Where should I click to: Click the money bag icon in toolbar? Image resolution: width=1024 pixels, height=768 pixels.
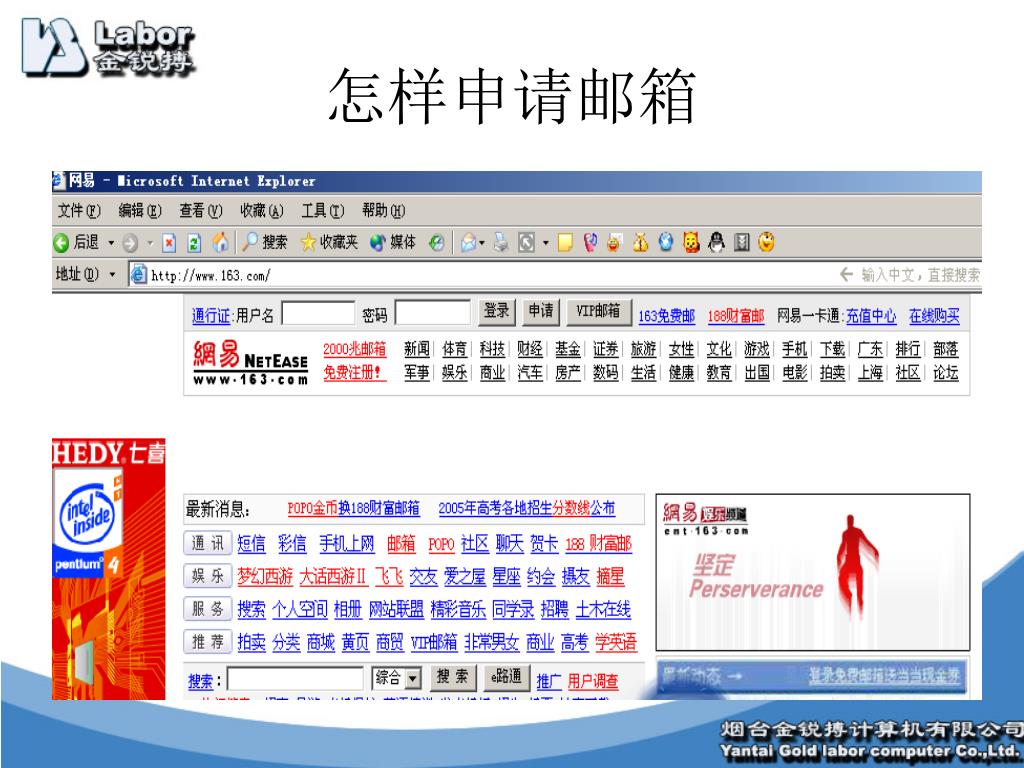(640, 242)
